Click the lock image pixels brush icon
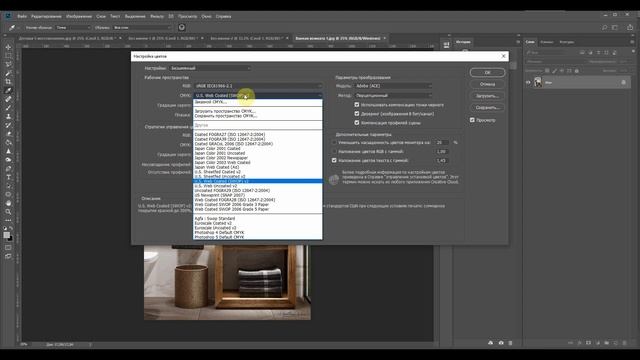Image resolution: width=640 pixels, height=360 pixels. [554, 71]
